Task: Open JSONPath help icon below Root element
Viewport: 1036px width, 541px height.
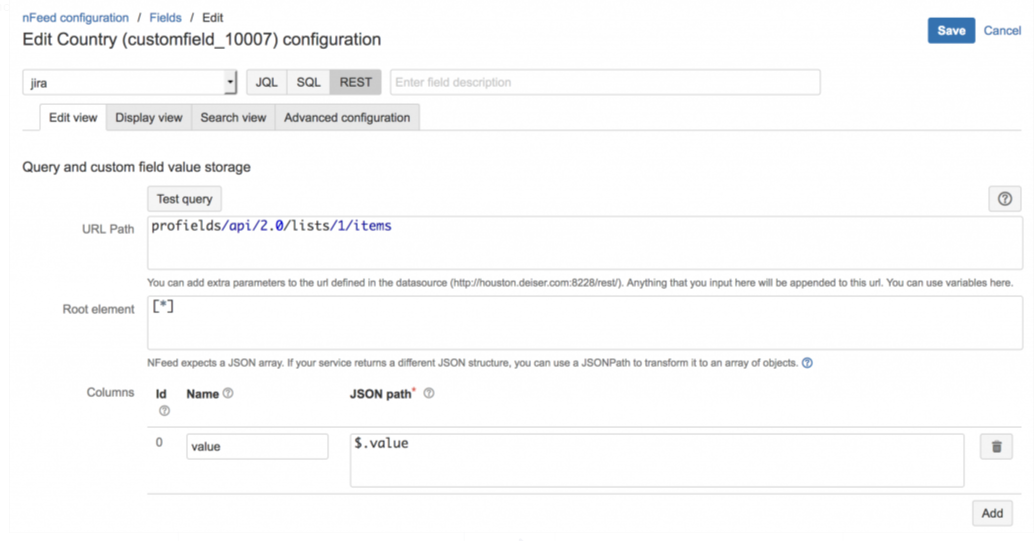Action: pyautogui.click(x=807, y=363)
